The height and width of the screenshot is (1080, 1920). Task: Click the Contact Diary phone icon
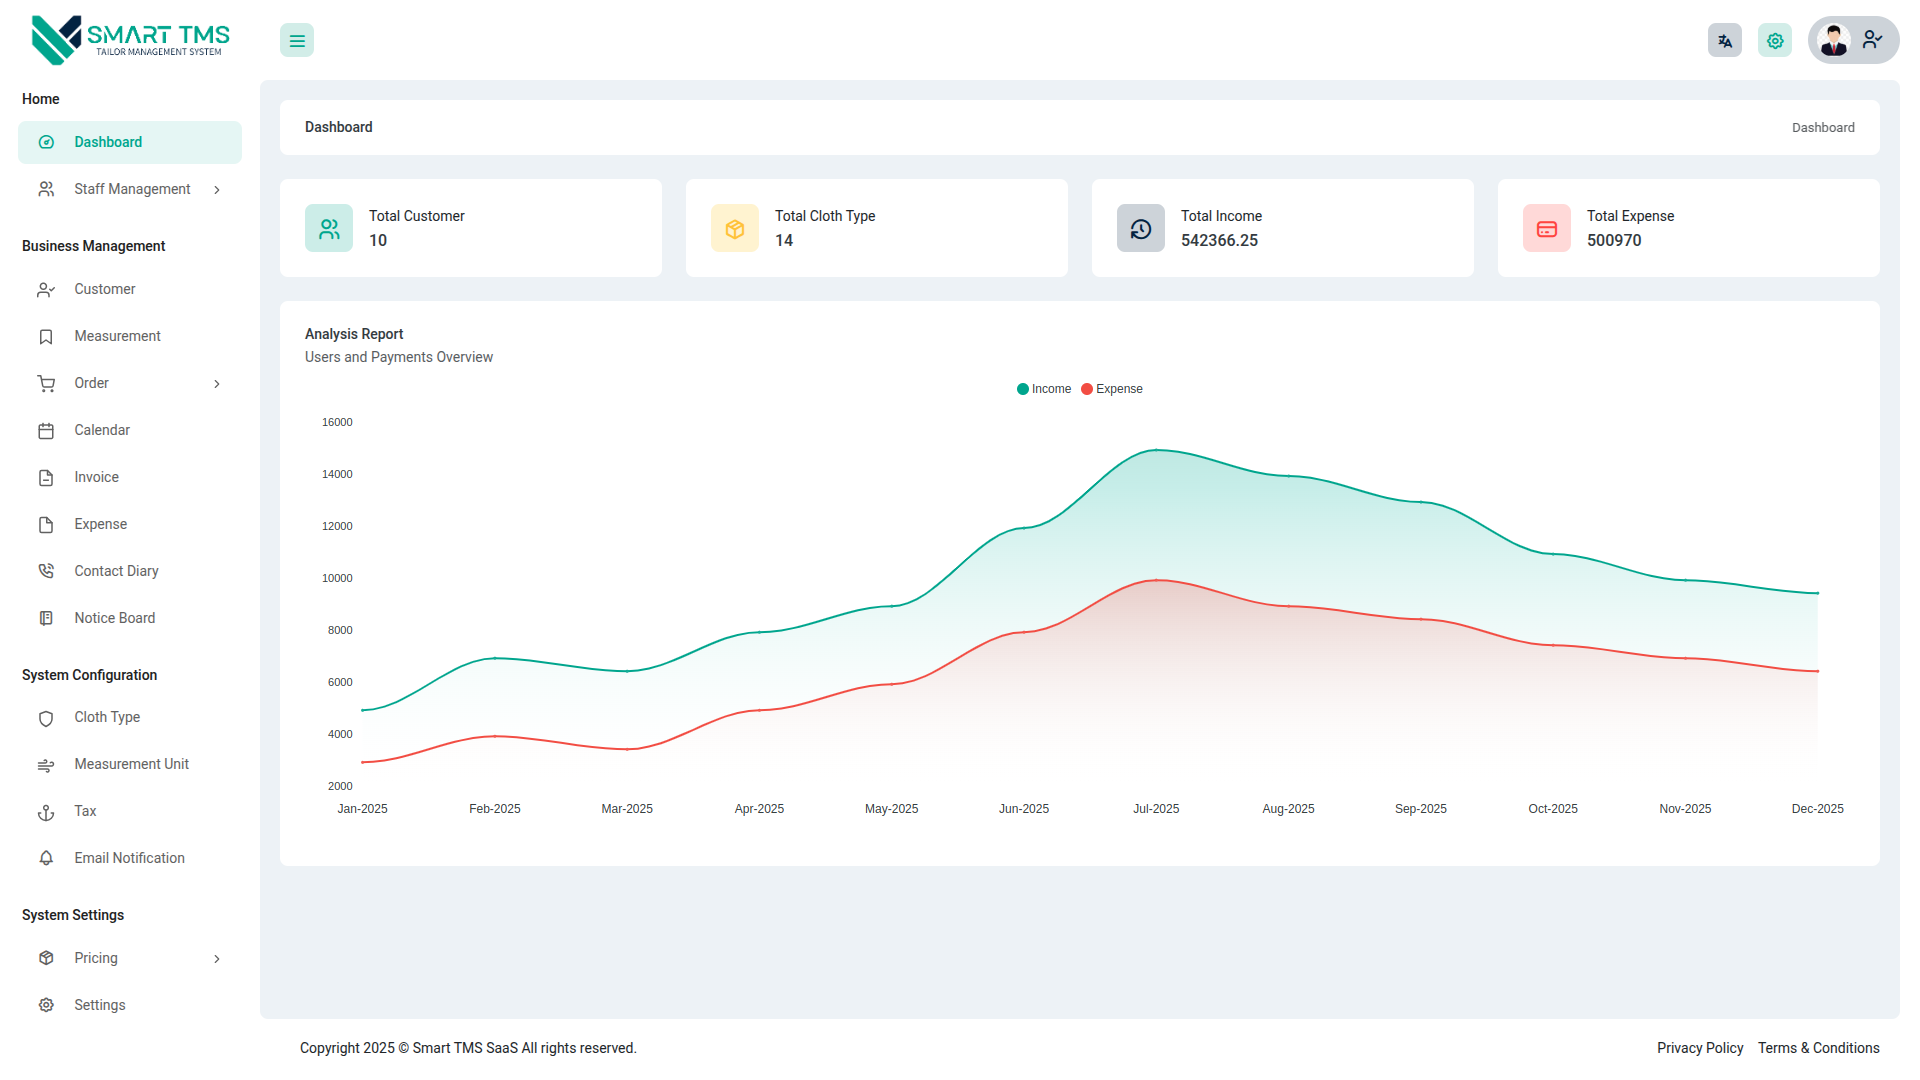46,571
